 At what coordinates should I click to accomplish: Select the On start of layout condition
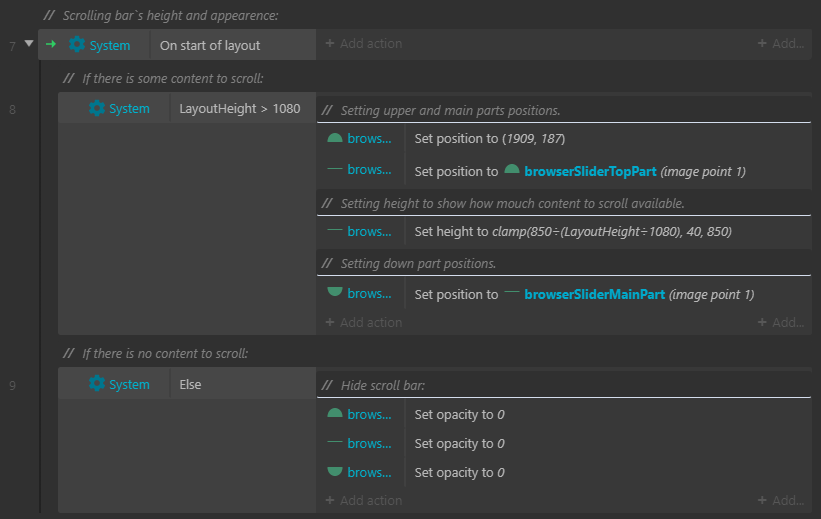coord(210,46)
